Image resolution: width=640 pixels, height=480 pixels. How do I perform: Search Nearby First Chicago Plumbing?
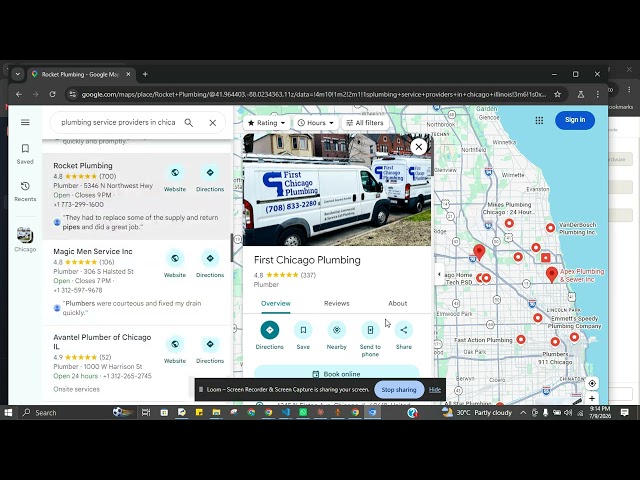(336, 330)
